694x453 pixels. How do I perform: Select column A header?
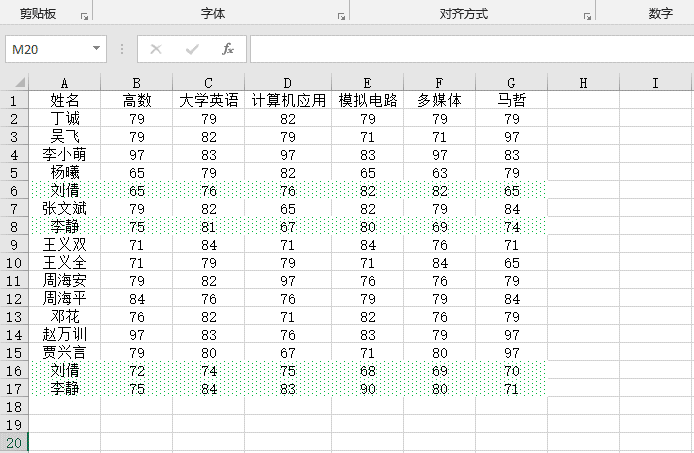pyautogui.click(x=65, y=83)
